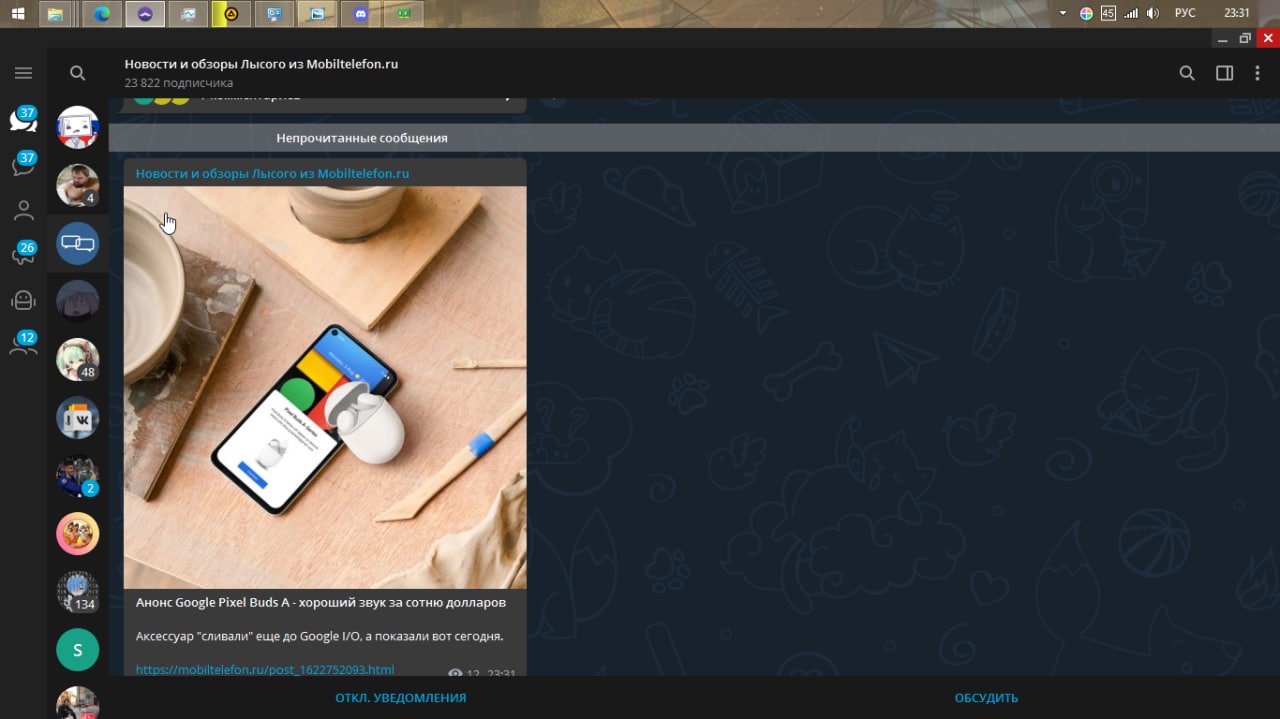1280x719 pixels.
Task: Open Microsoft Edge from the taskbar
Action: [102, 14]
